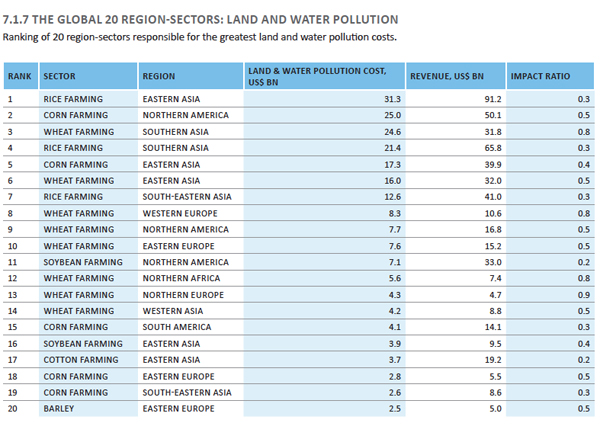The image size is (600, 439).
Task: Click the 12.6 pollution cost value
Action: coord(392,197)
